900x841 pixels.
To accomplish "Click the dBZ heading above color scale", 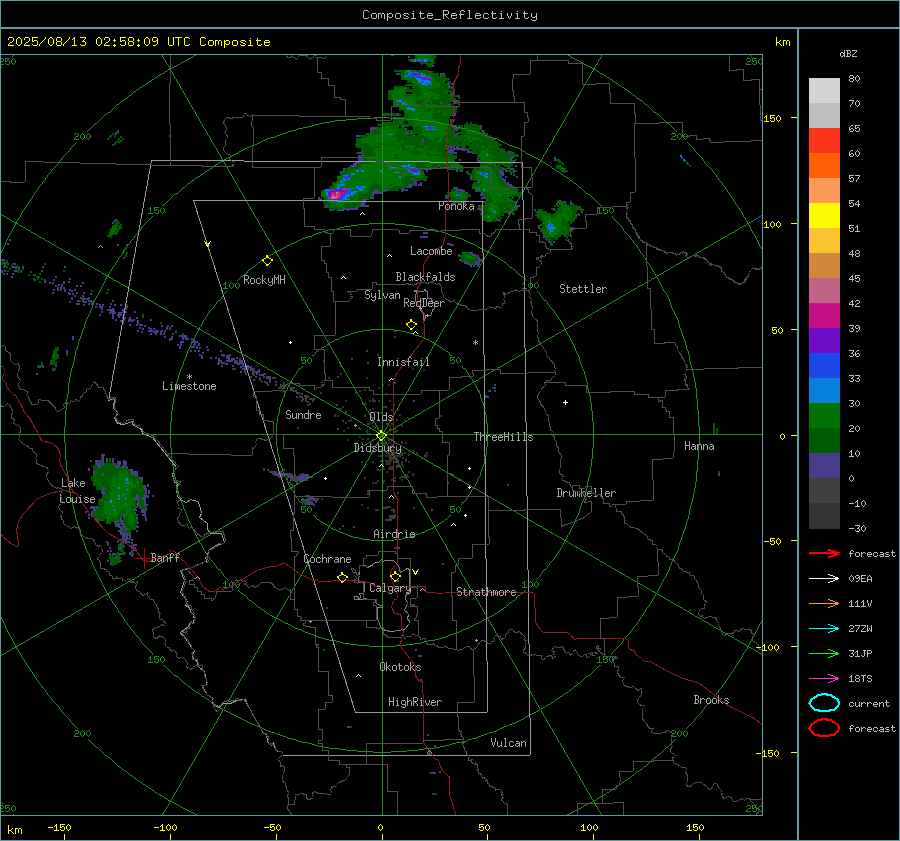I will pyautogui.click(x=848, y=54).
